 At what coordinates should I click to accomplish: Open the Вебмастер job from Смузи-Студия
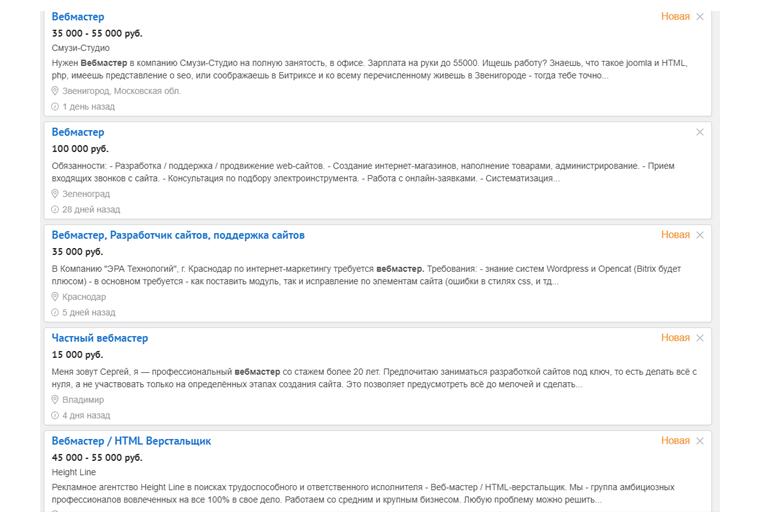point(78,17)
